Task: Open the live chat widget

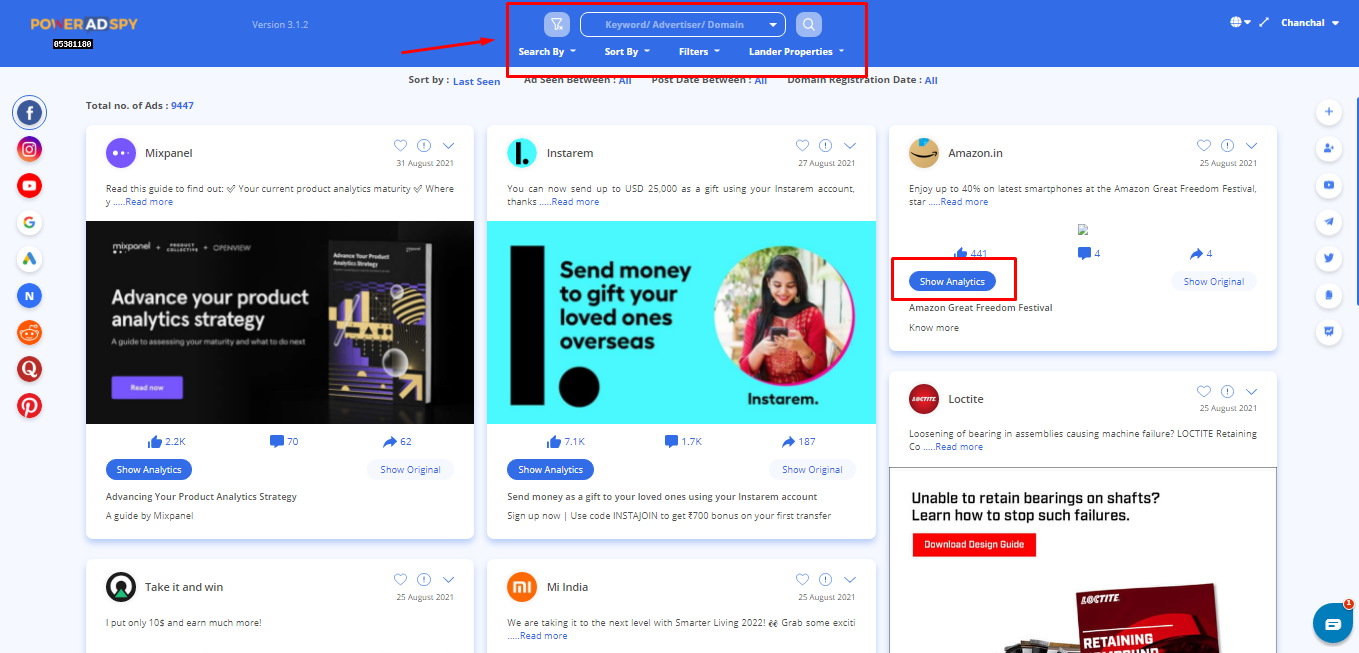Action: point(1333,623)
